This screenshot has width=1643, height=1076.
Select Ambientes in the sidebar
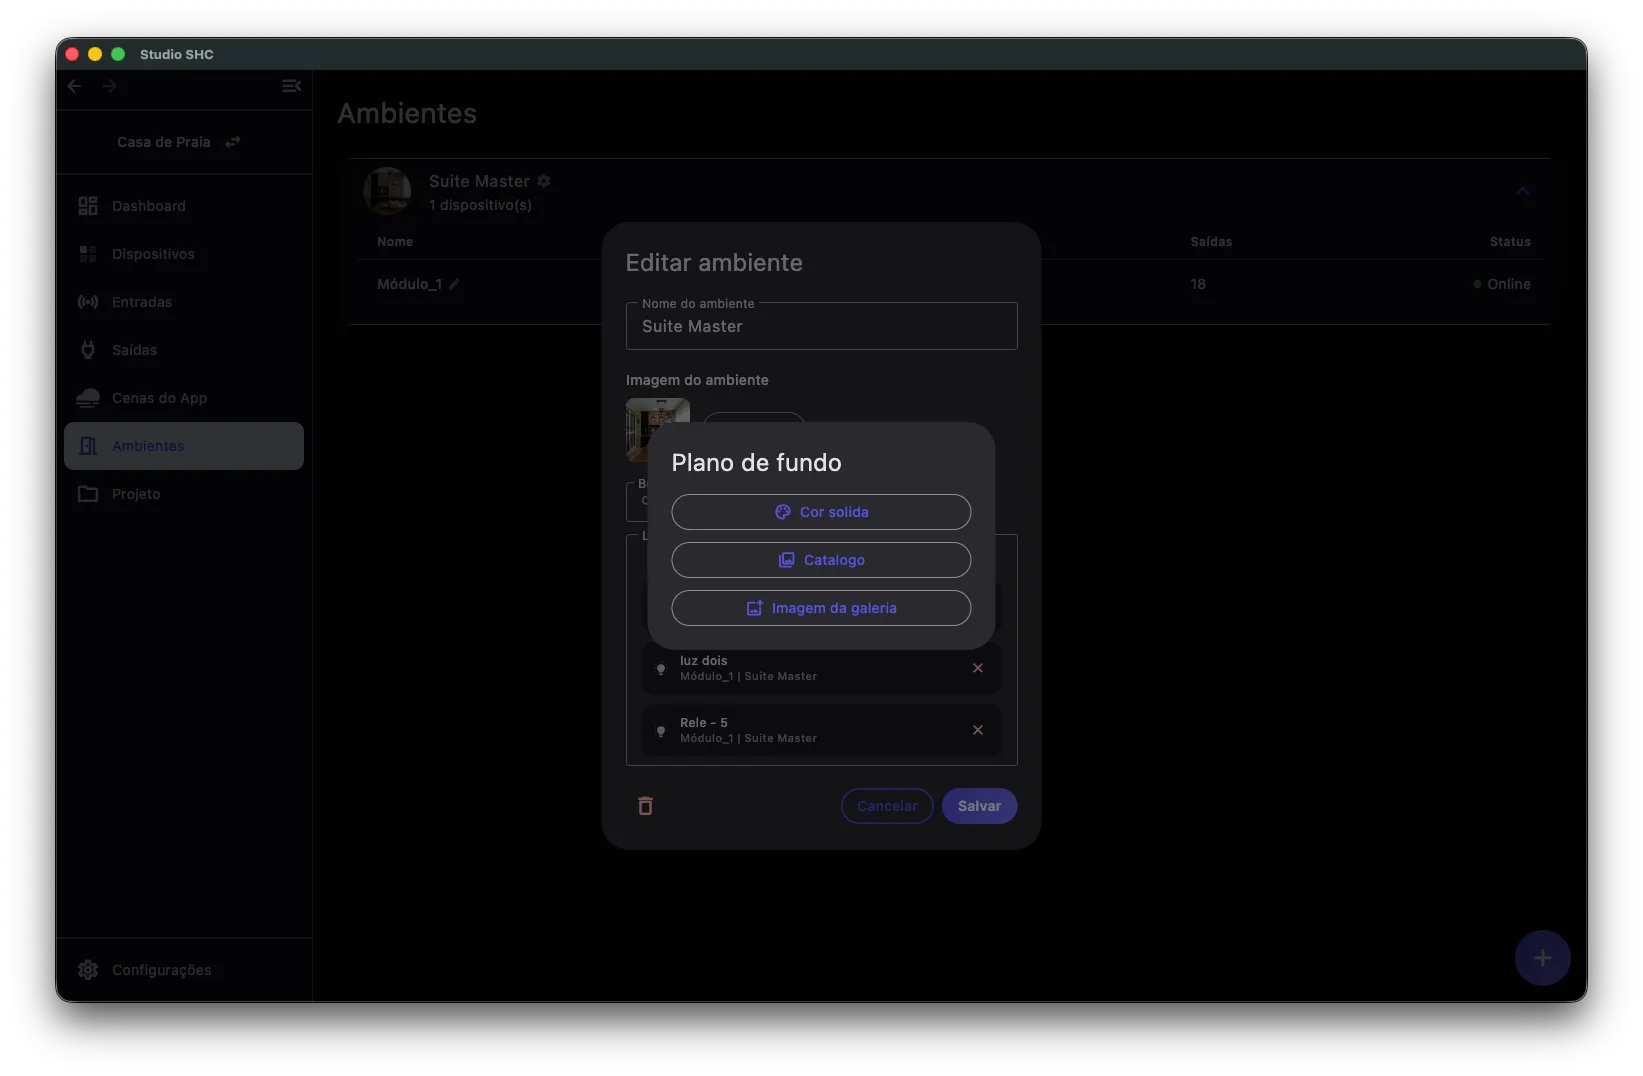184,446
